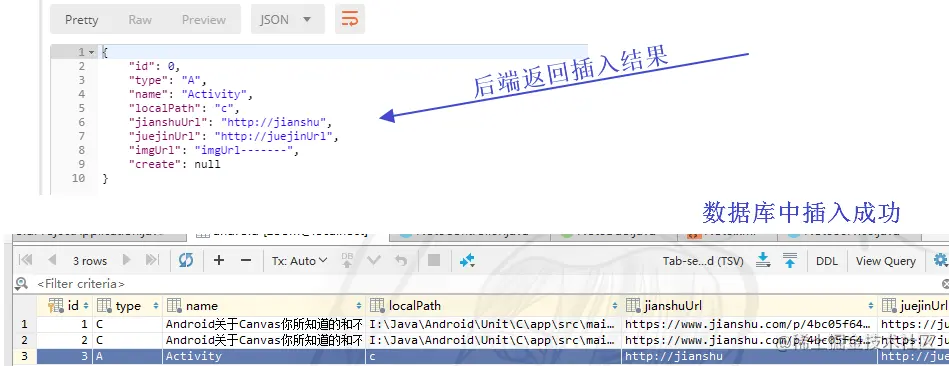The height and width of the screenshot is (366, 949).
Task: Select row number 2 header
Action: coord(24,340)
